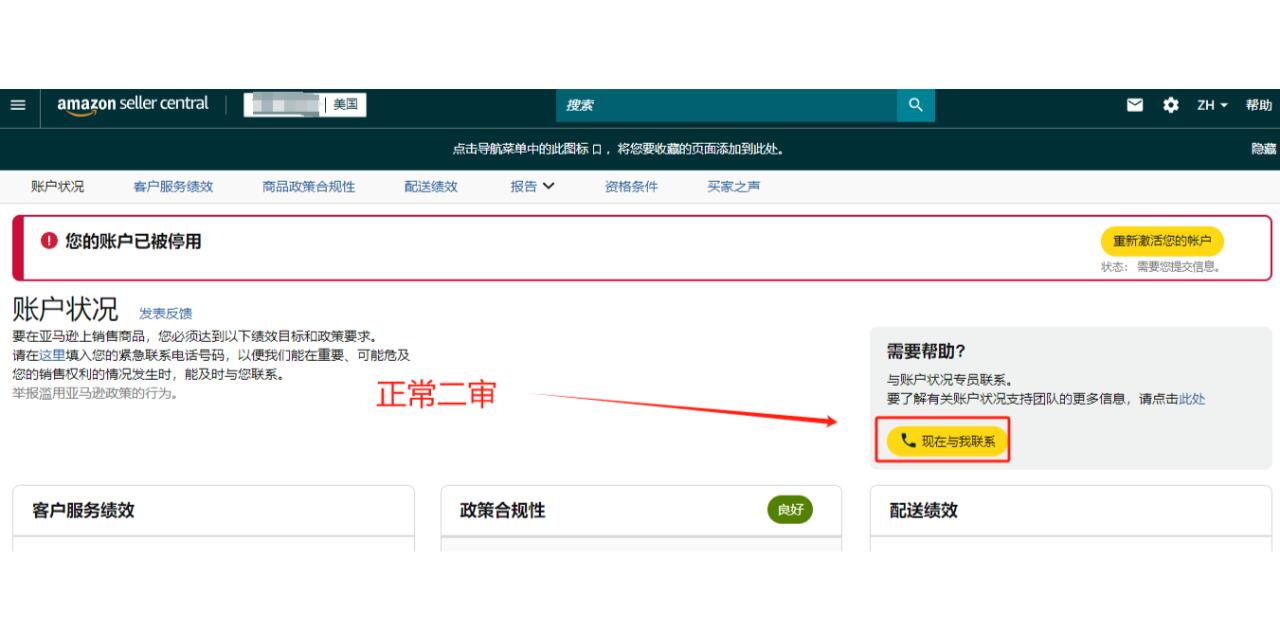Open the mail messages icon
This screenshot has height=639, width=1280.
click(1135, 105)
